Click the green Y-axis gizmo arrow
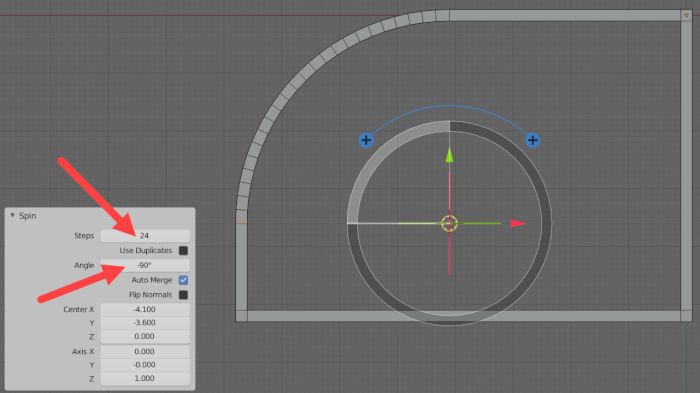 coord(450,155)
